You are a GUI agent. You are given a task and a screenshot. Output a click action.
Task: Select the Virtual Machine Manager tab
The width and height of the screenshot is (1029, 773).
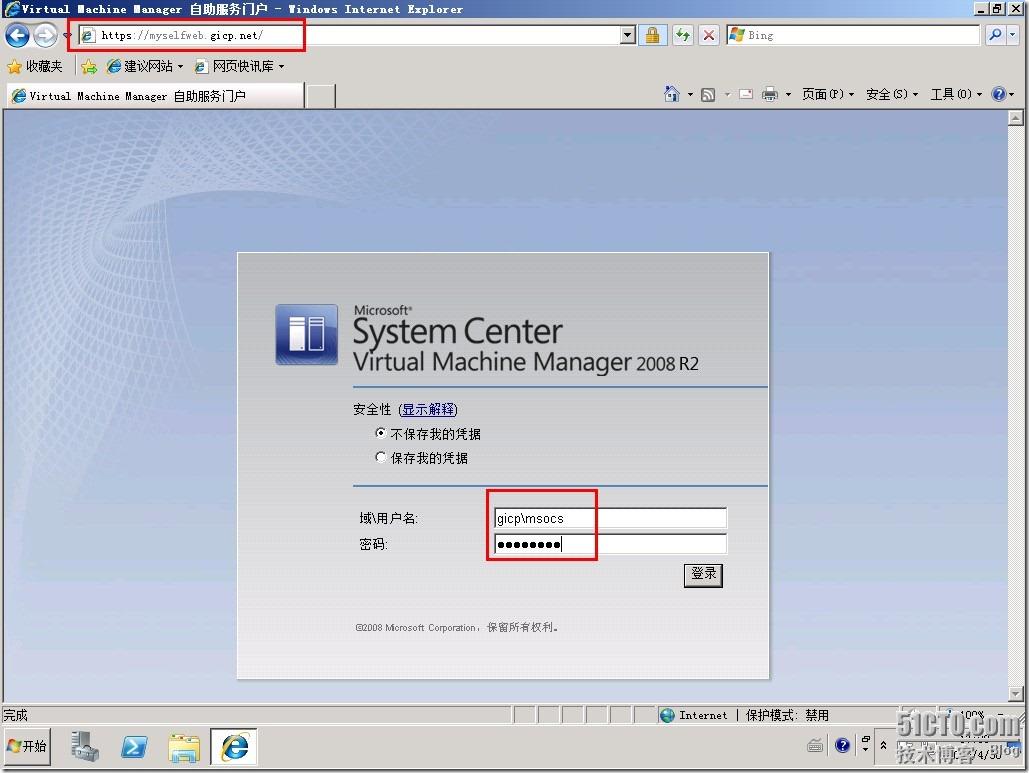[156, 96]
